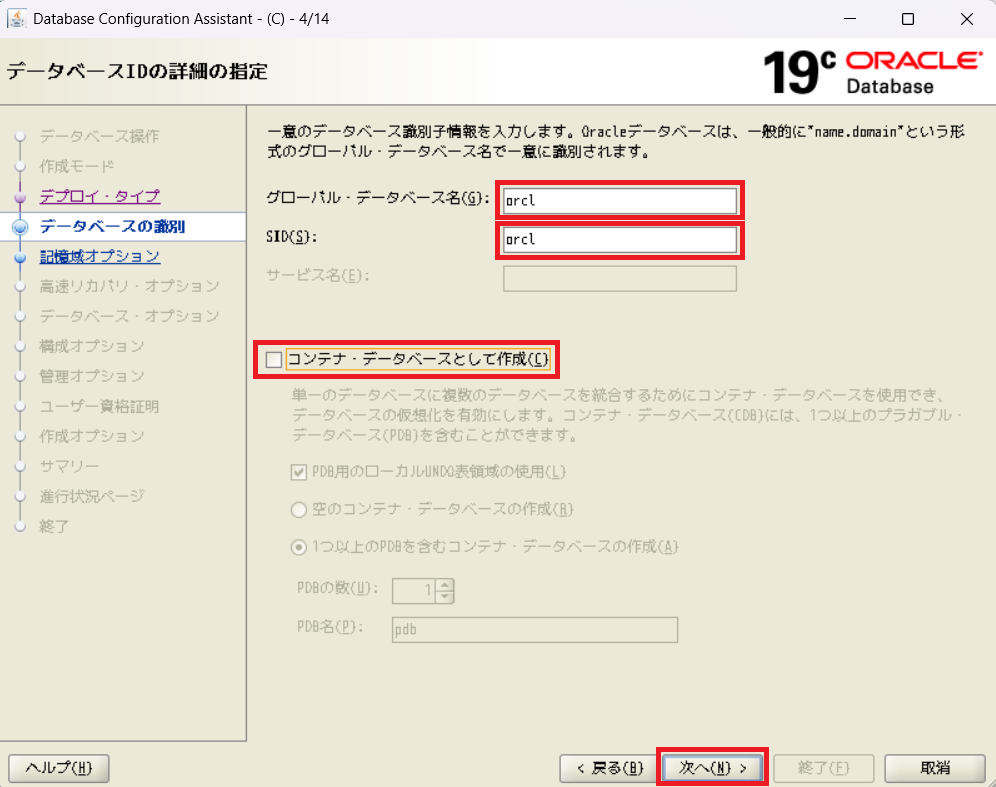Go to 記憶域オプション step in sidebar
Viewport: 996px width, 787px height.
click(x=99, y=256)
